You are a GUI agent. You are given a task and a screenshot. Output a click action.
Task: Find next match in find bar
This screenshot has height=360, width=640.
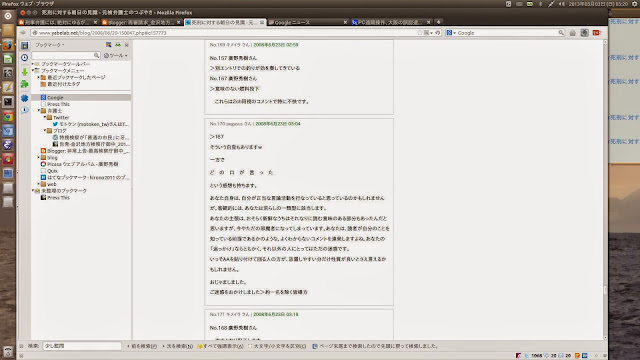click(x=178, y=346)
